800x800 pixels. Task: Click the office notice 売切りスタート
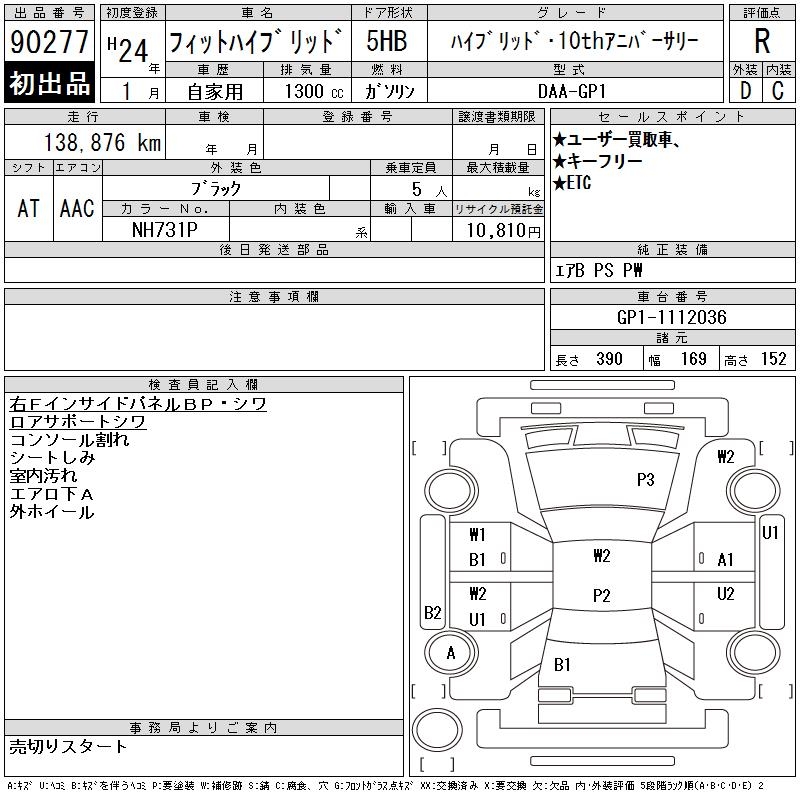tap(68, 746)
